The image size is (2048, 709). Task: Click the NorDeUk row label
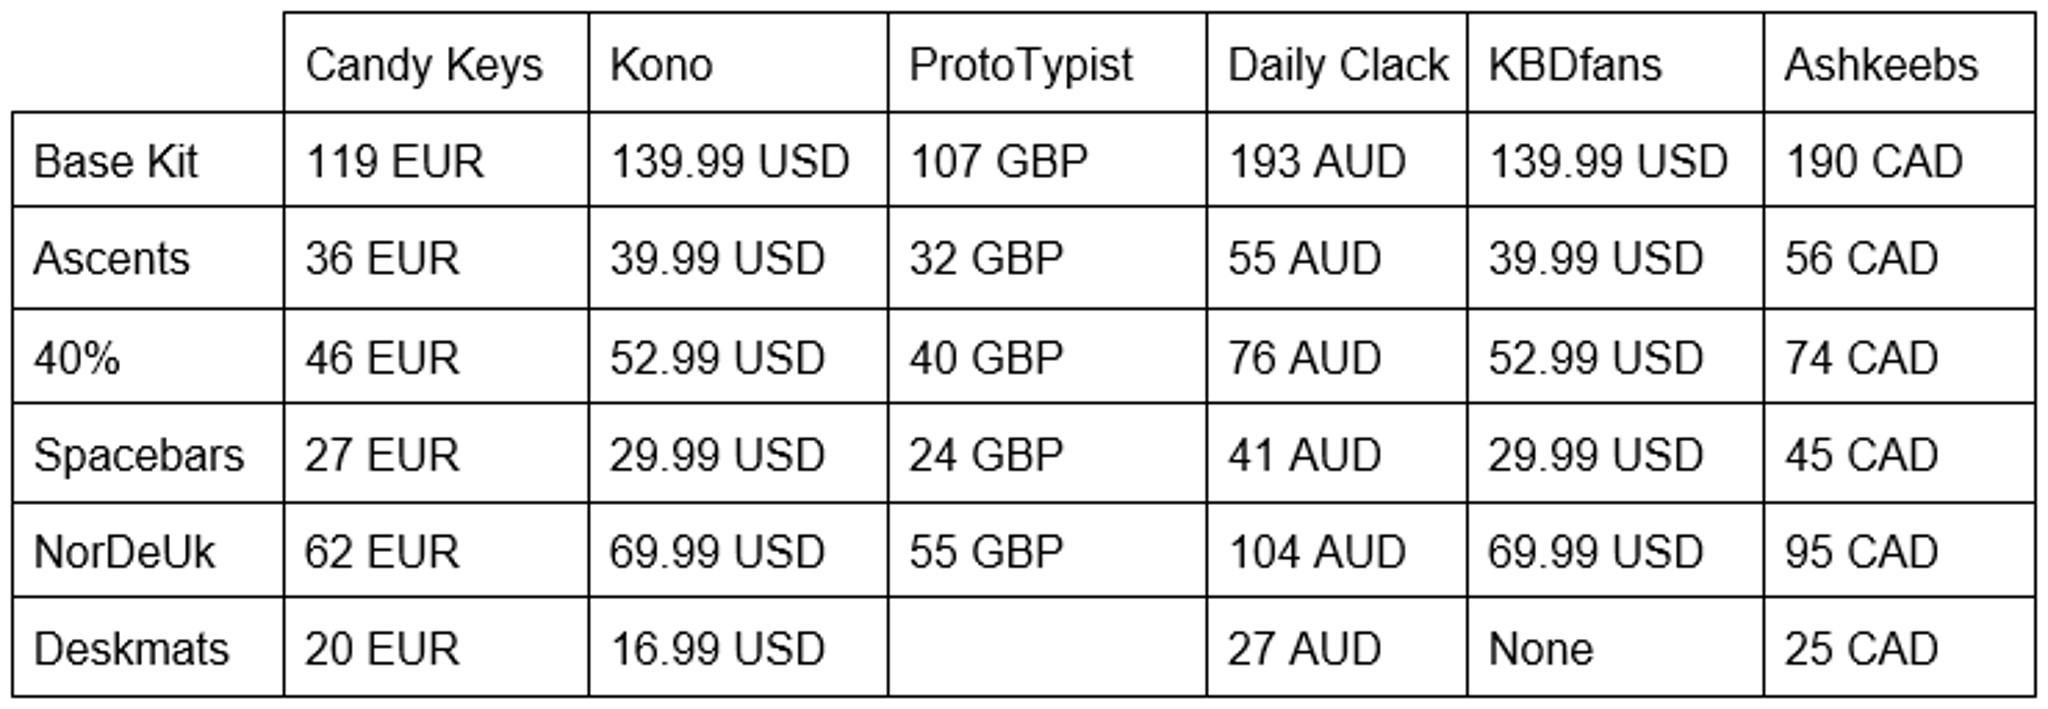pos(124,552)
